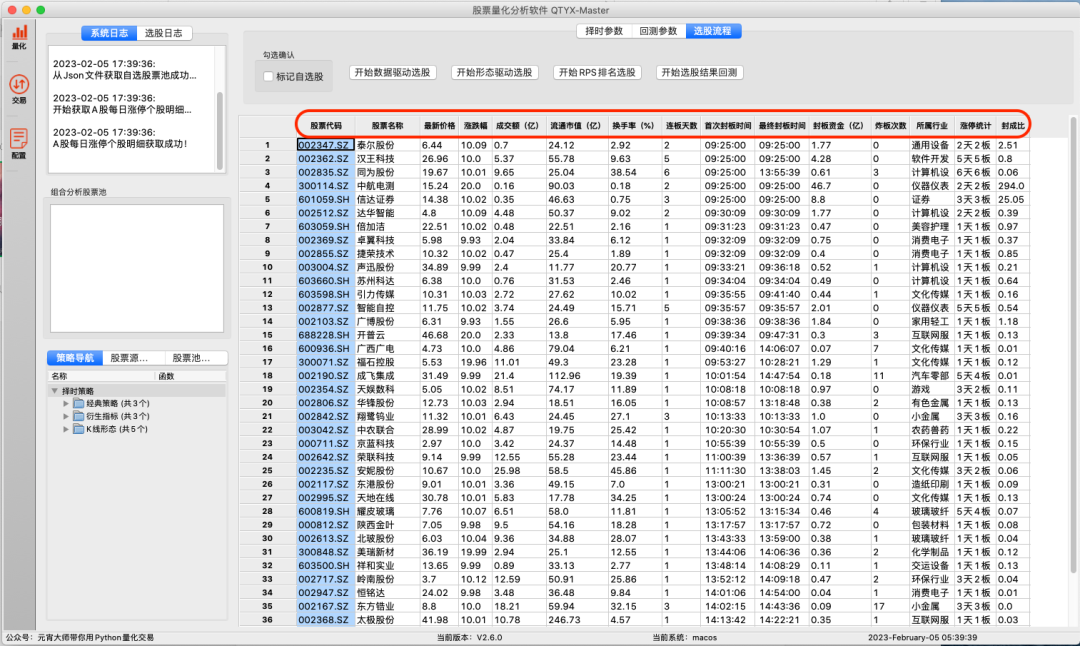Select row number 10 header

[x=267, y=267]
